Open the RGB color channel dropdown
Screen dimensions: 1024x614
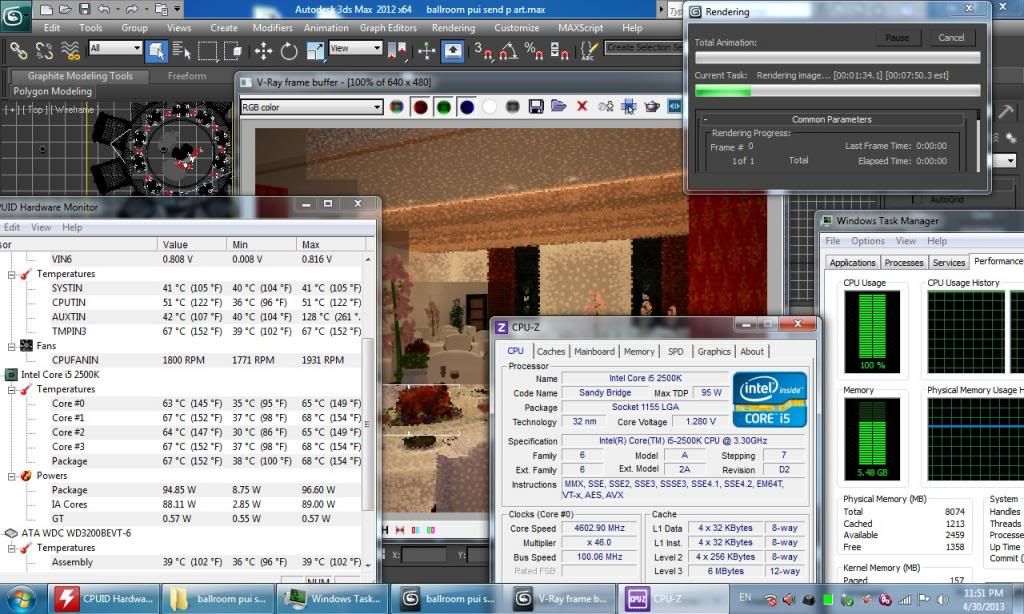point(311,107)
